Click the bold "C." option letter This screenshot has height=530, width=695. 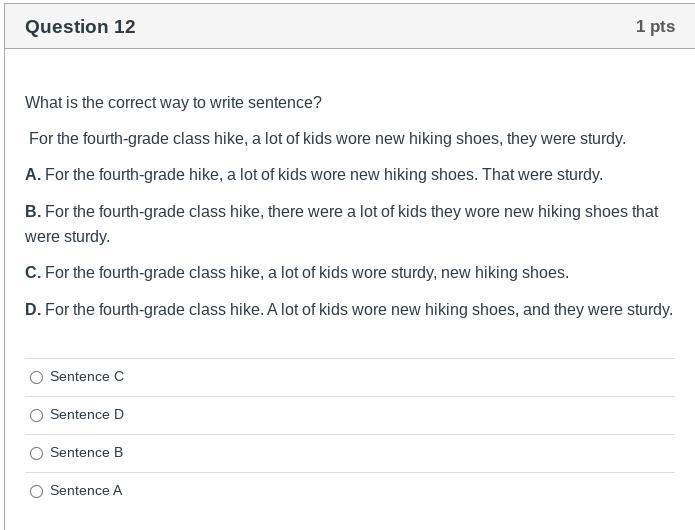point(33,273)
